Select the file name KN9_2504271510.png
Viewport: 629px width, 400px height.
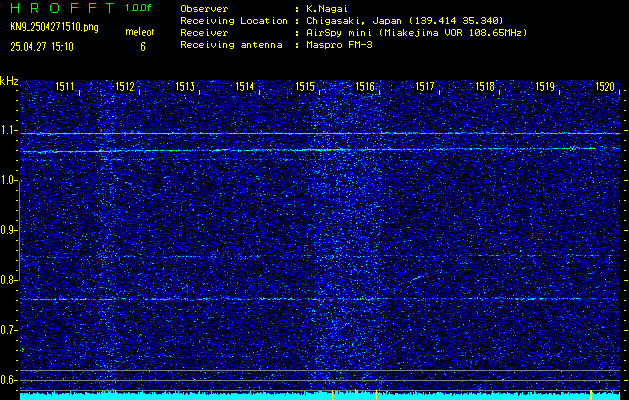(x=54, y=27)
